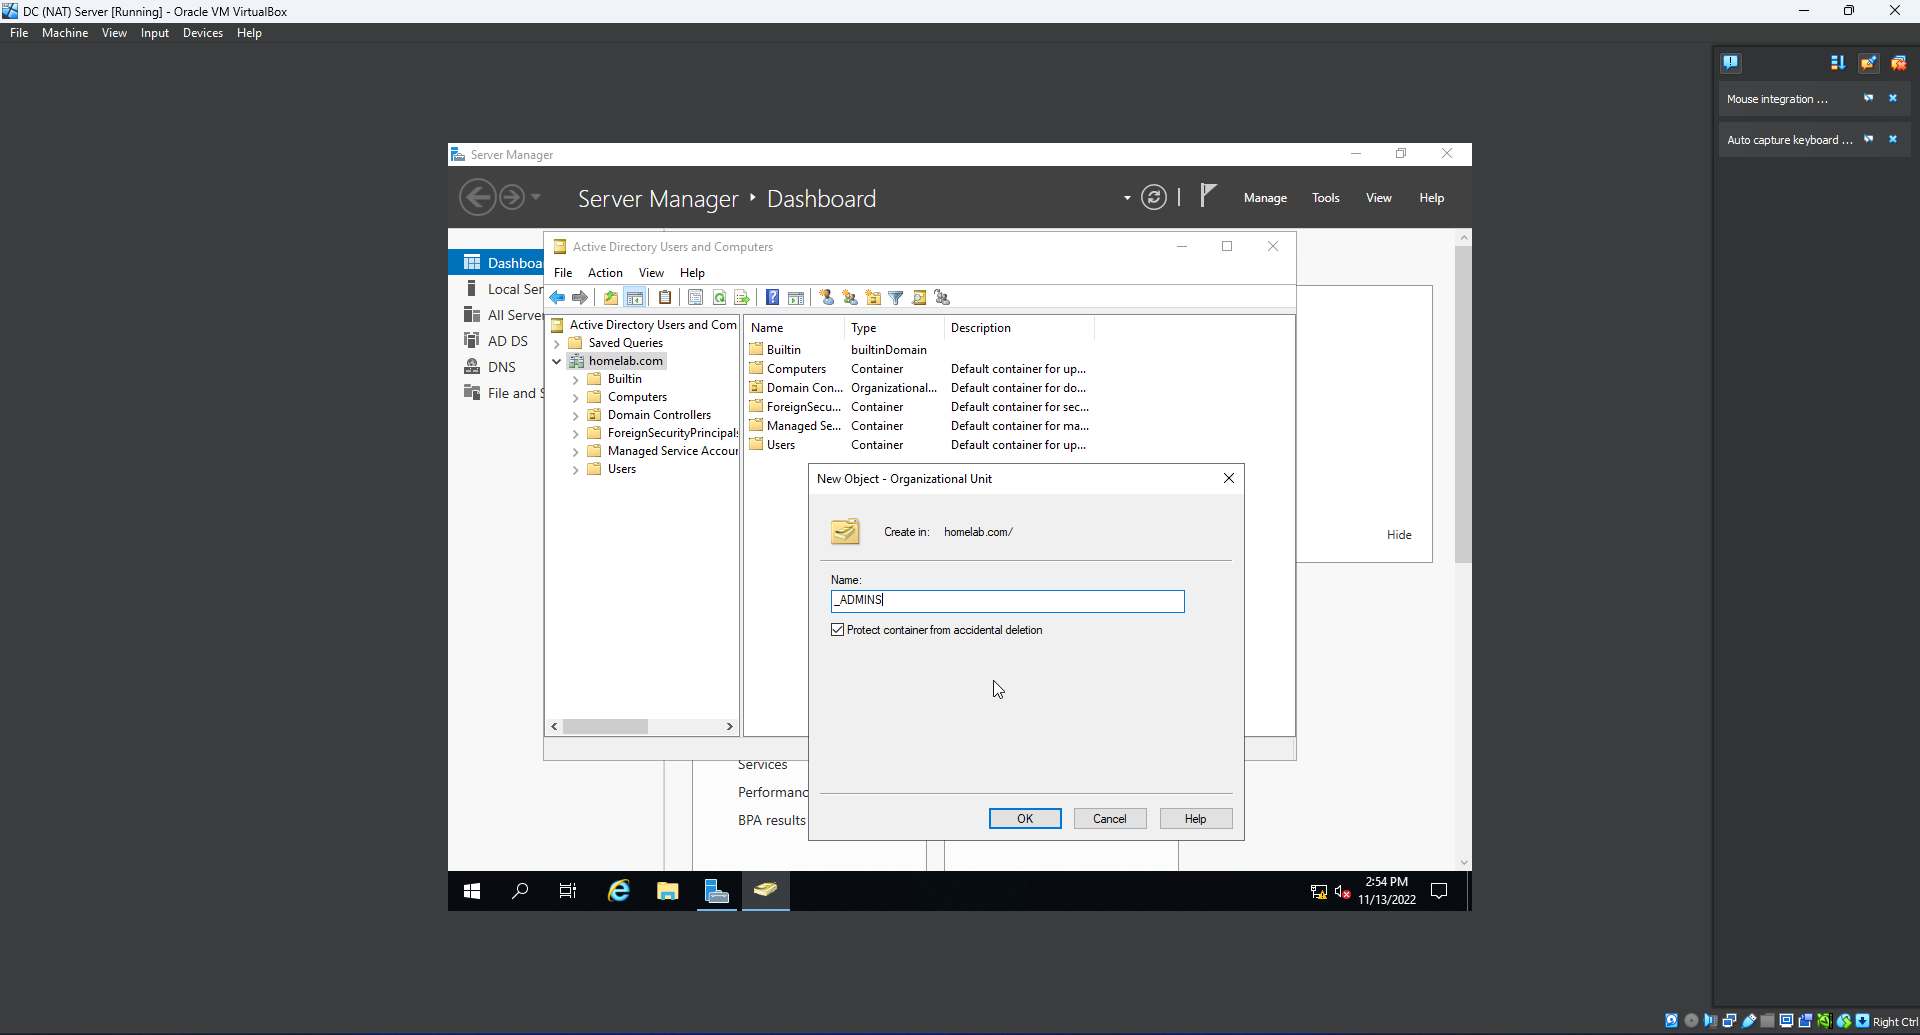Click Server Manager vertical scrollbar thumb

coord(1463,404)
